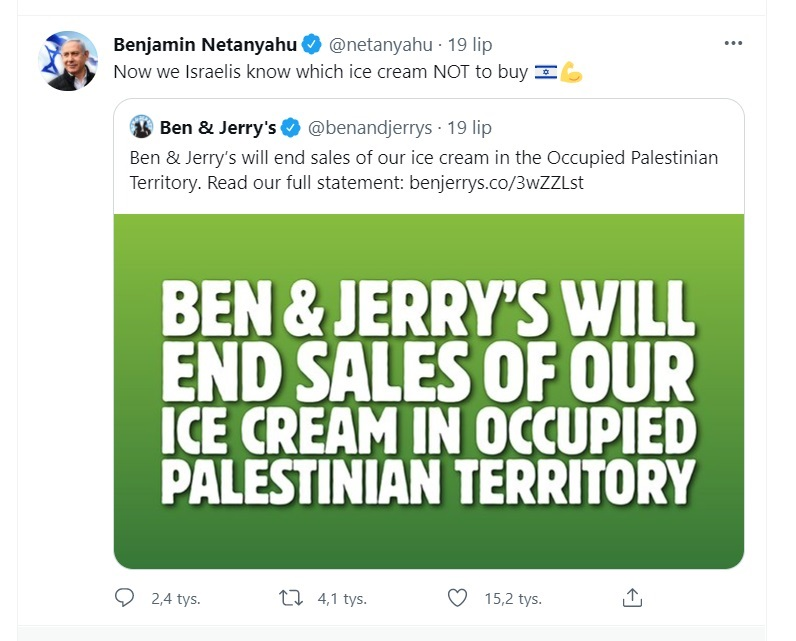Like the tweet with the heart icon
This screenshot has width=796, height=641.
[458, 599]
